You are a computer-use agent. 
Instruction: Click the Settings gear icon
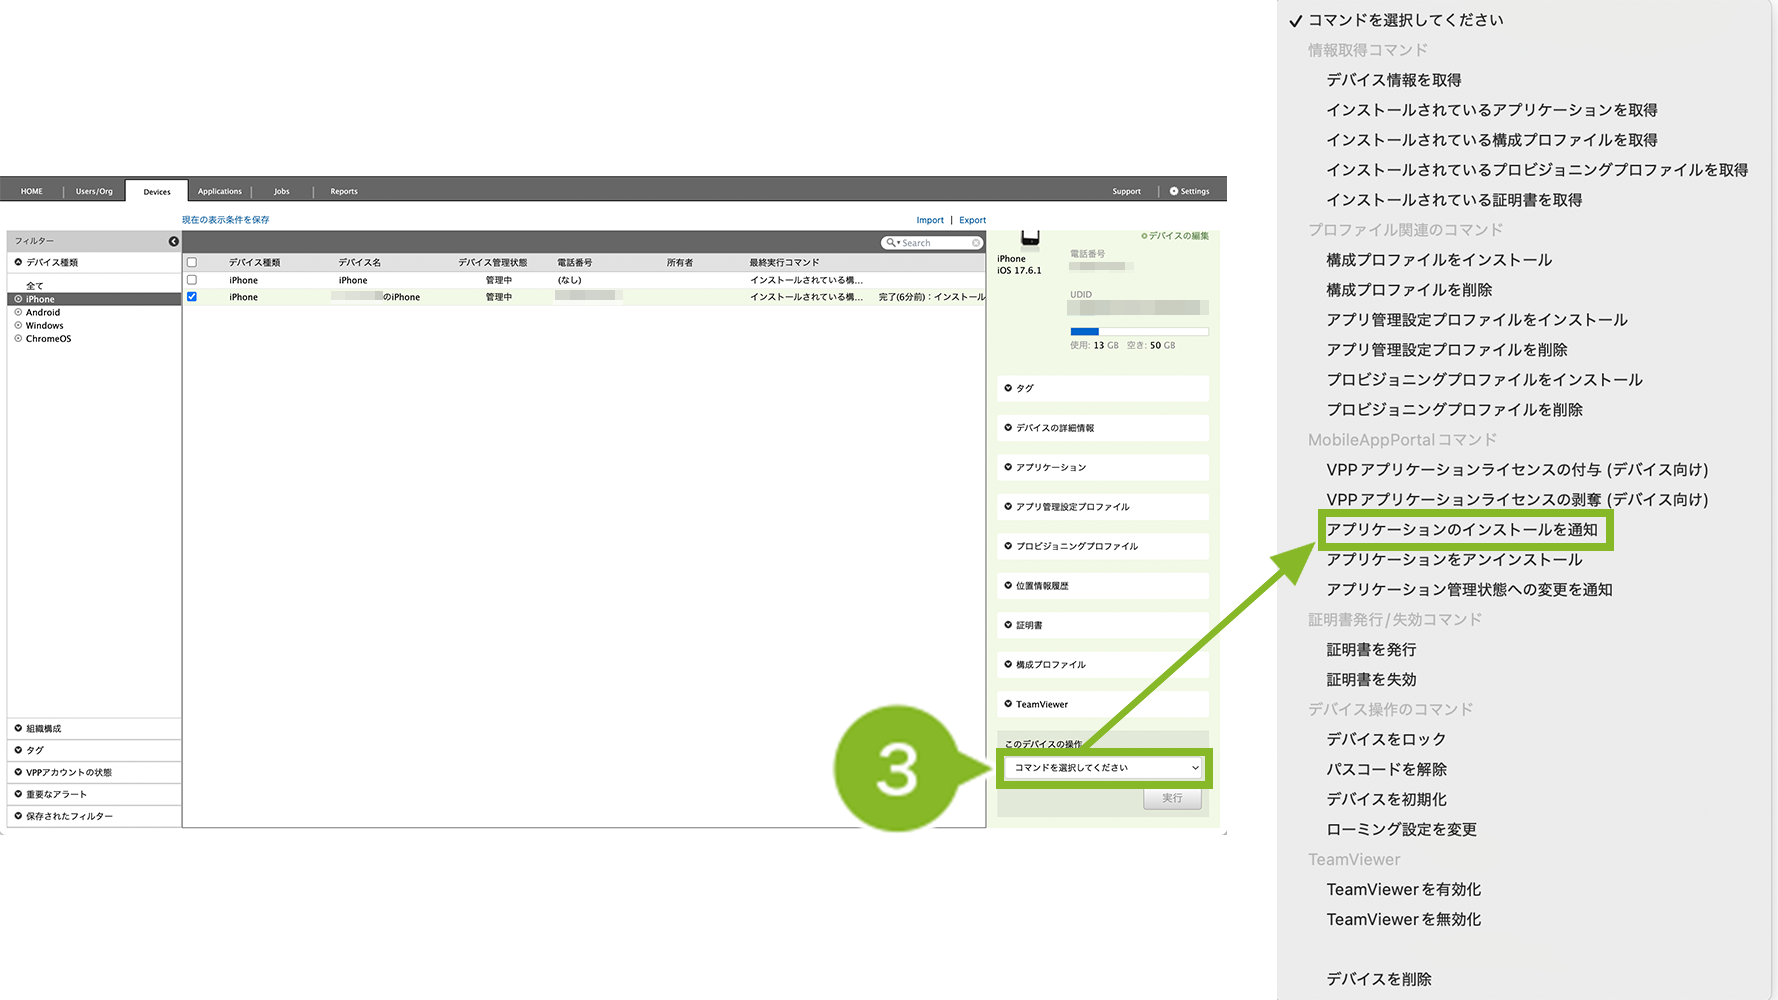[x=1174, y=191]
